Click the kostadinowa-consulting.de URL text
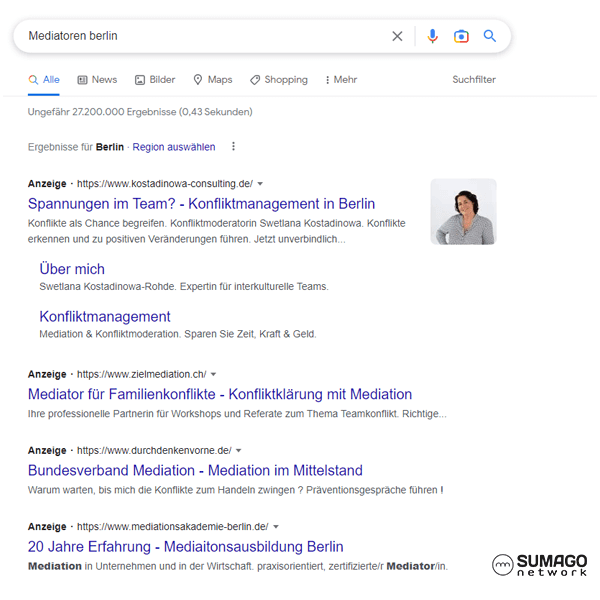The width and height of the screenshot is (600, 600). [165, 184]
